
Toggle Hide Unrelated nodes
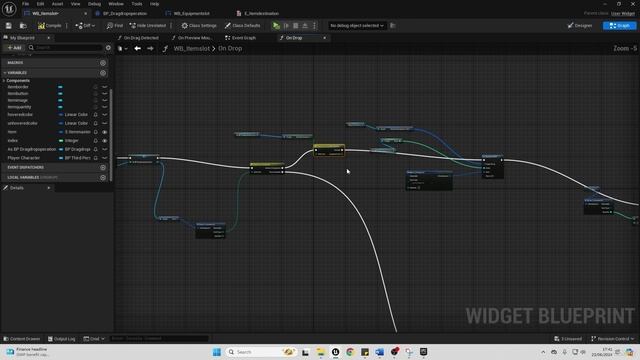[147, 26]
